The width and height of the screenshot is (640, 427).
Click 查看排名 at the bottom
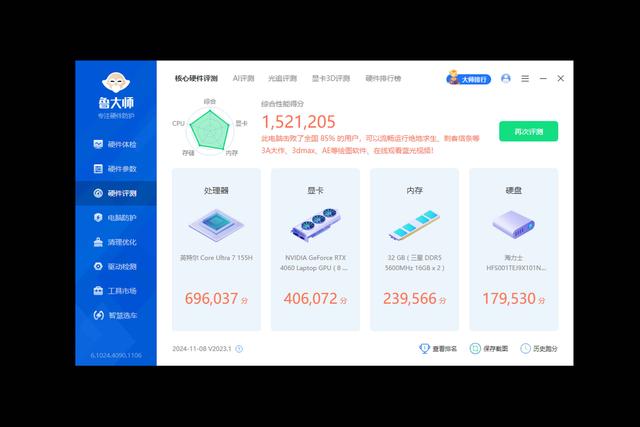click(438, 349)
